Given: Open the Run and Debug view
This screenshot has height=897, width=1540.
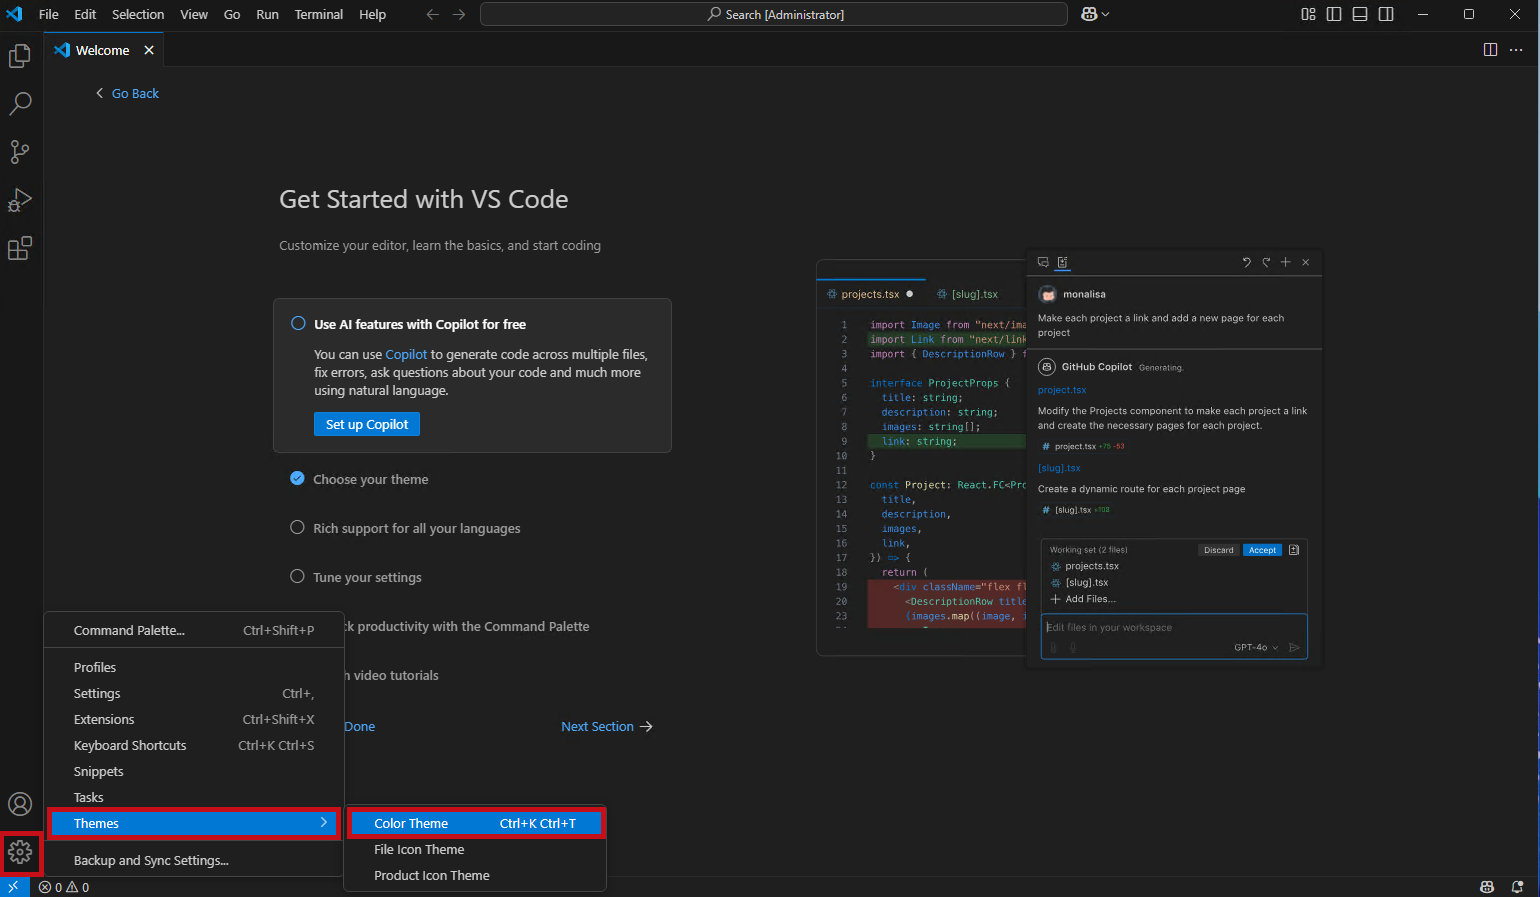Looking at the screenshot, I should [20, 200].
